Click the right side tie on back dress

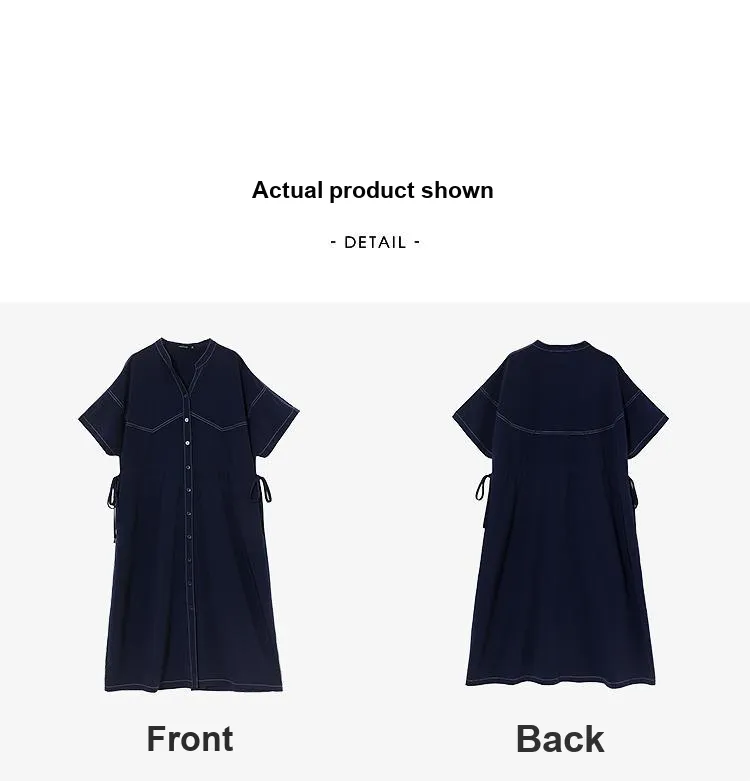(x=633, y=492)
